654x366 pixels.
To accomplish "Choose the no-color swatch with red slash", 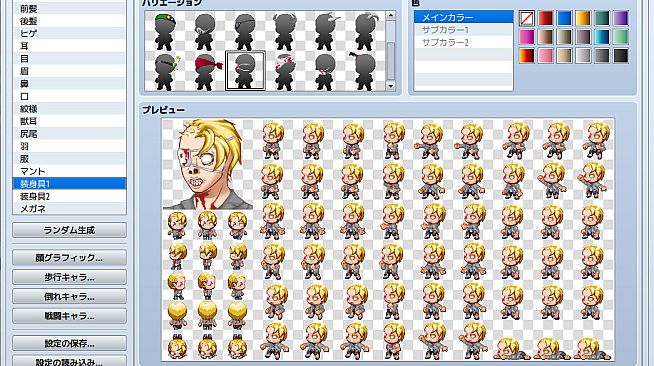I will tap(527, 18).
